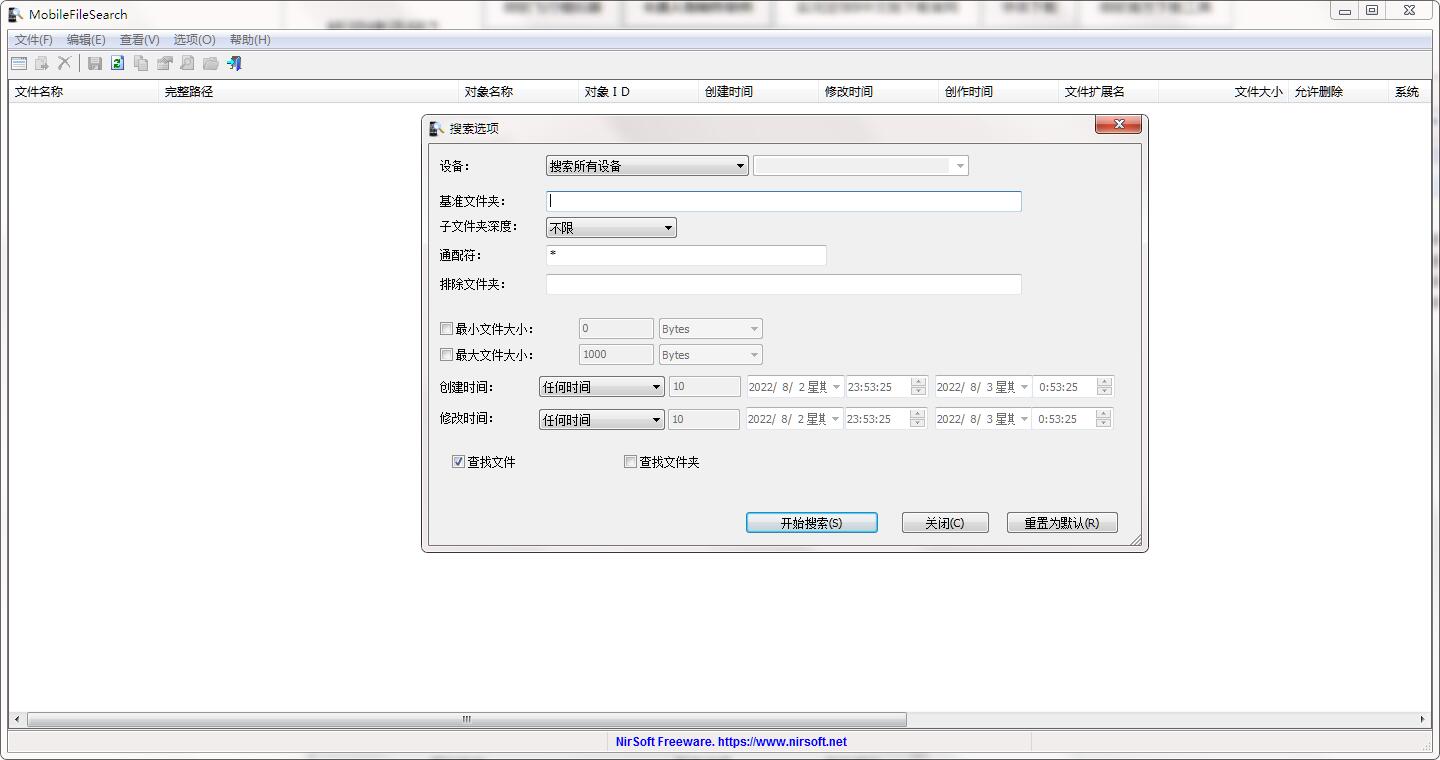Sort by the 创作时间 column header
1440x760 pixels.
(x=999, y=91)
